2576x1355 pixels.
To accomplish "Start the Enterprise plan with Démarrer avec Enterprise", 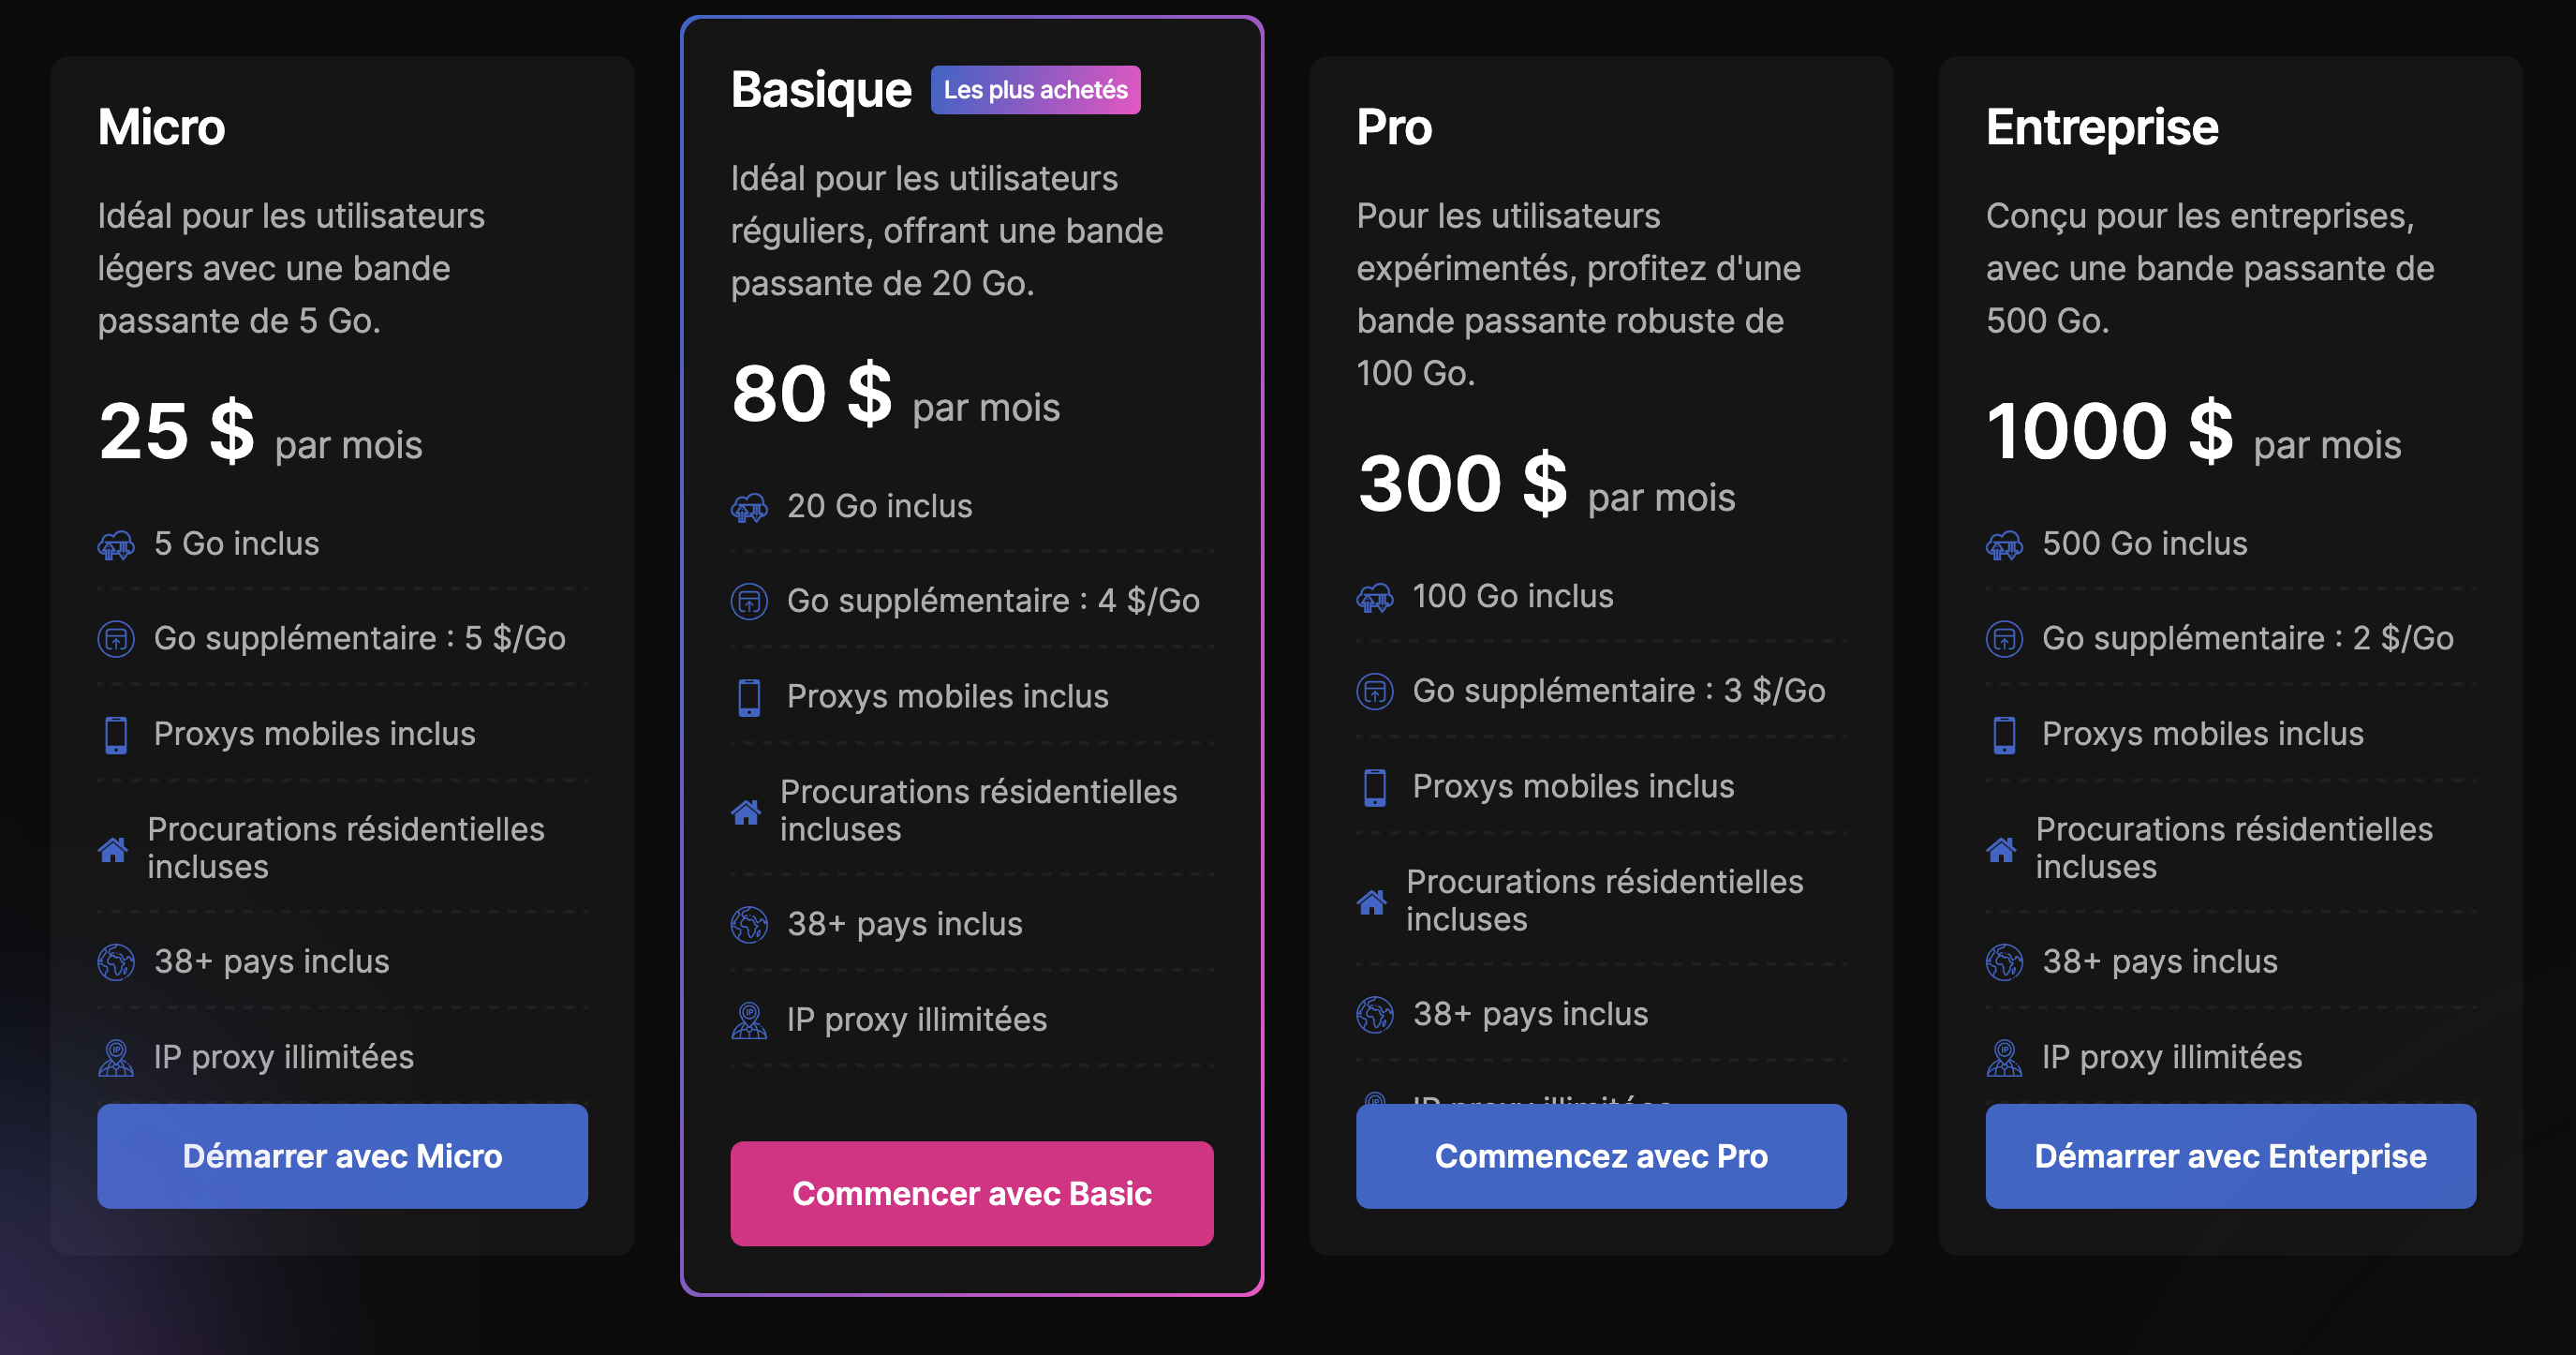I will pos(2230,1156).
